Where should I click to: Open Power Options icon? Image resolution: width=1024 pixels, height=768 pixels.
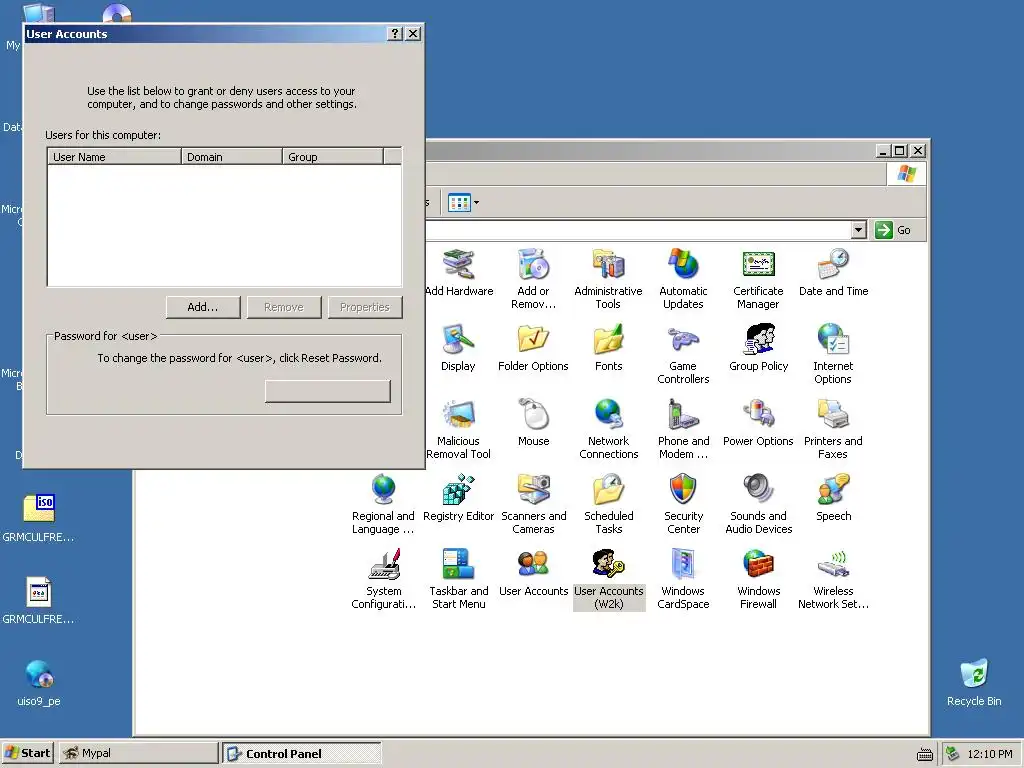tap(758, 415)
